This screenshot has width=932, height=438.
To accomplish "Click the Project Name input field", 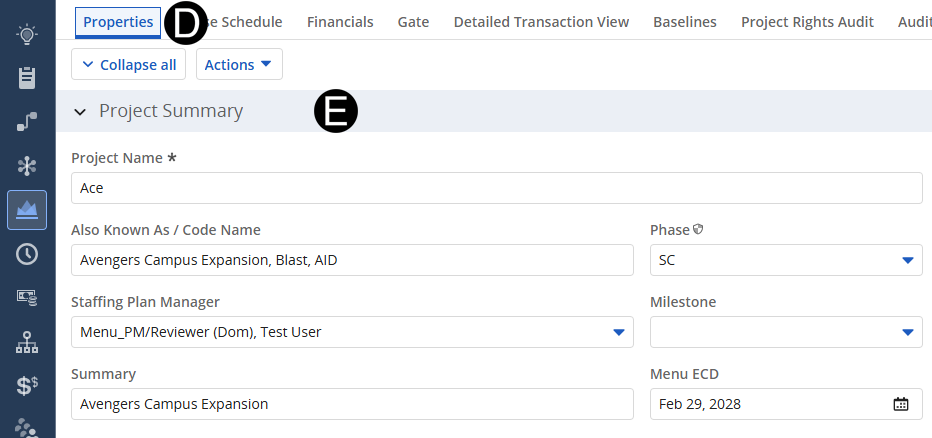I will point(496,188).
